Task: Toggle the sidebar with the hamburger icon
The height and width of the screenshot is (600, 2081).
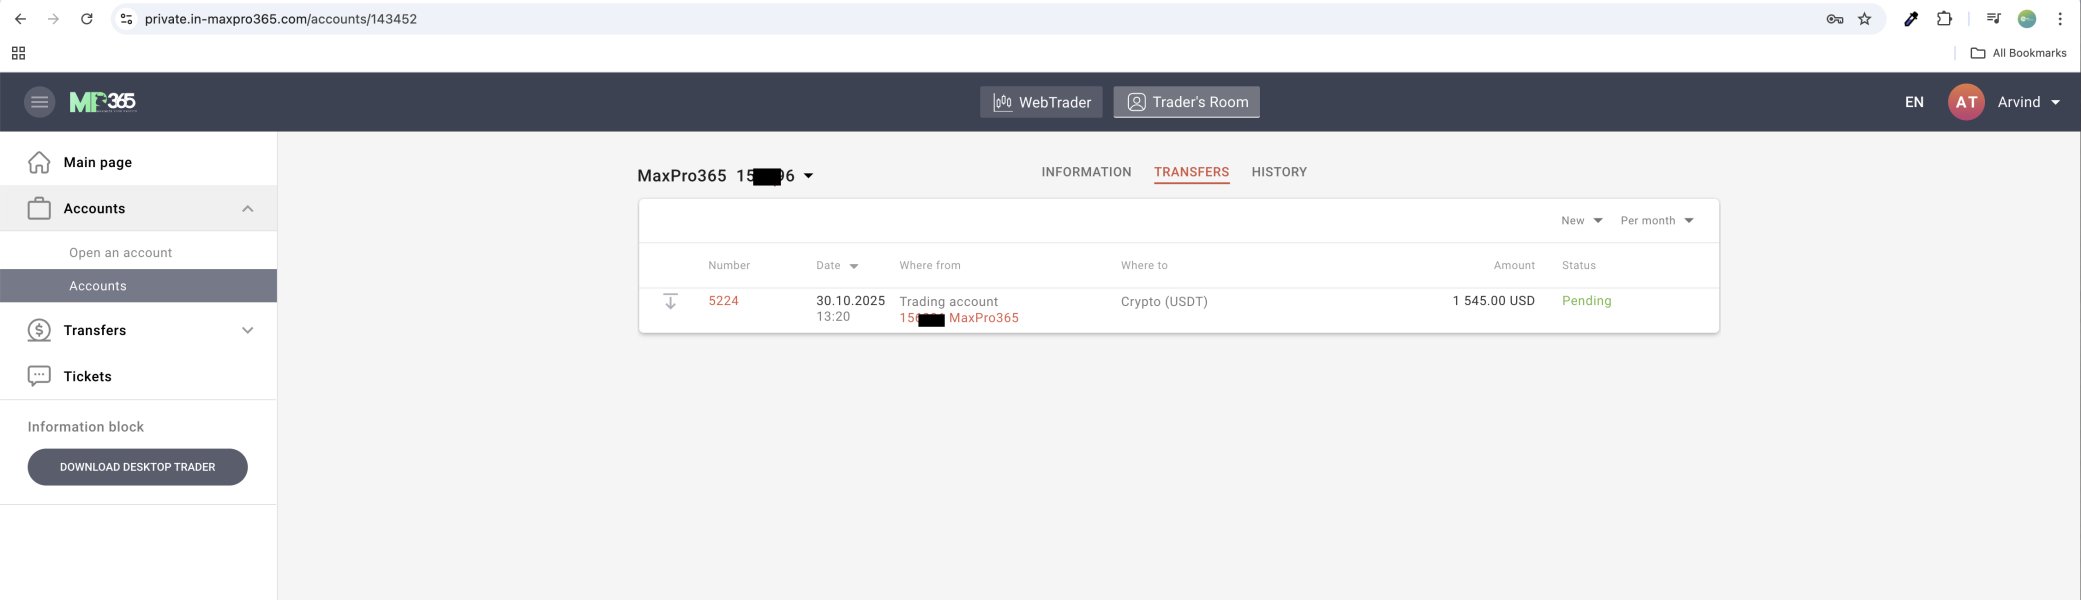Action: [39, 102]
